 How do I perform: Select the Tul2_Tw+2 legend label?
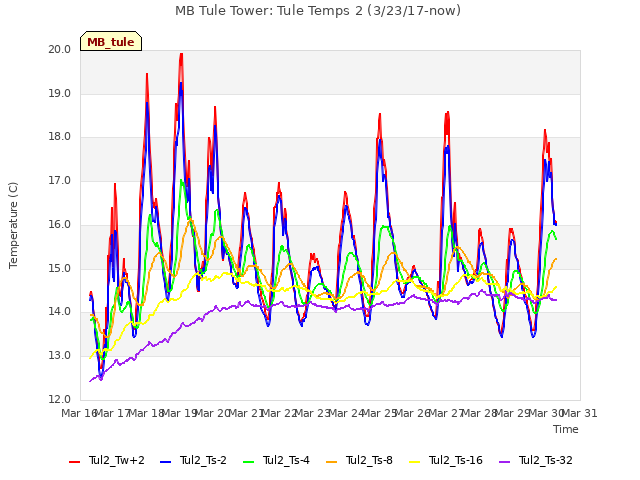click(117, 460)
